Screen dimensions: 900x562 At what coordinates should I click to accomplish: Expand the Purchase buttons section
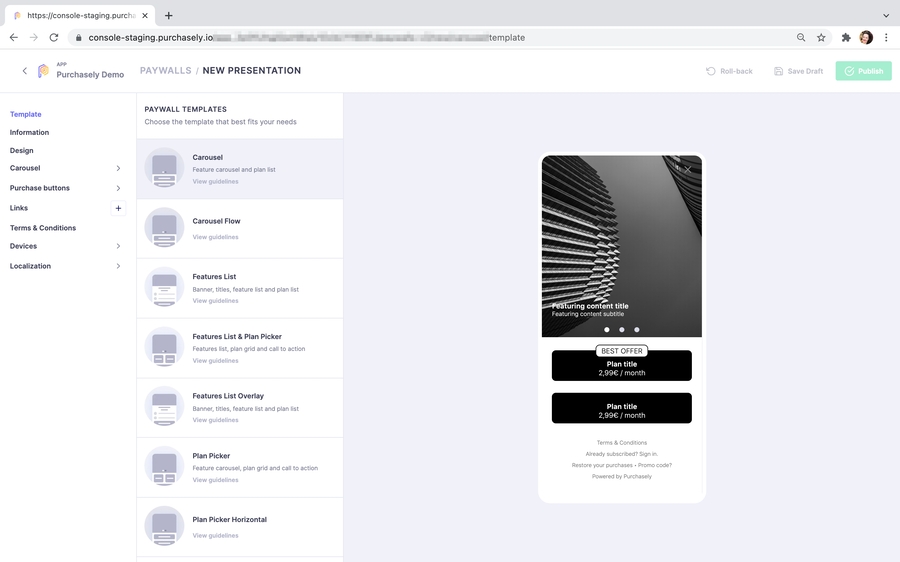pyautogui.click(x=118, y=188)
